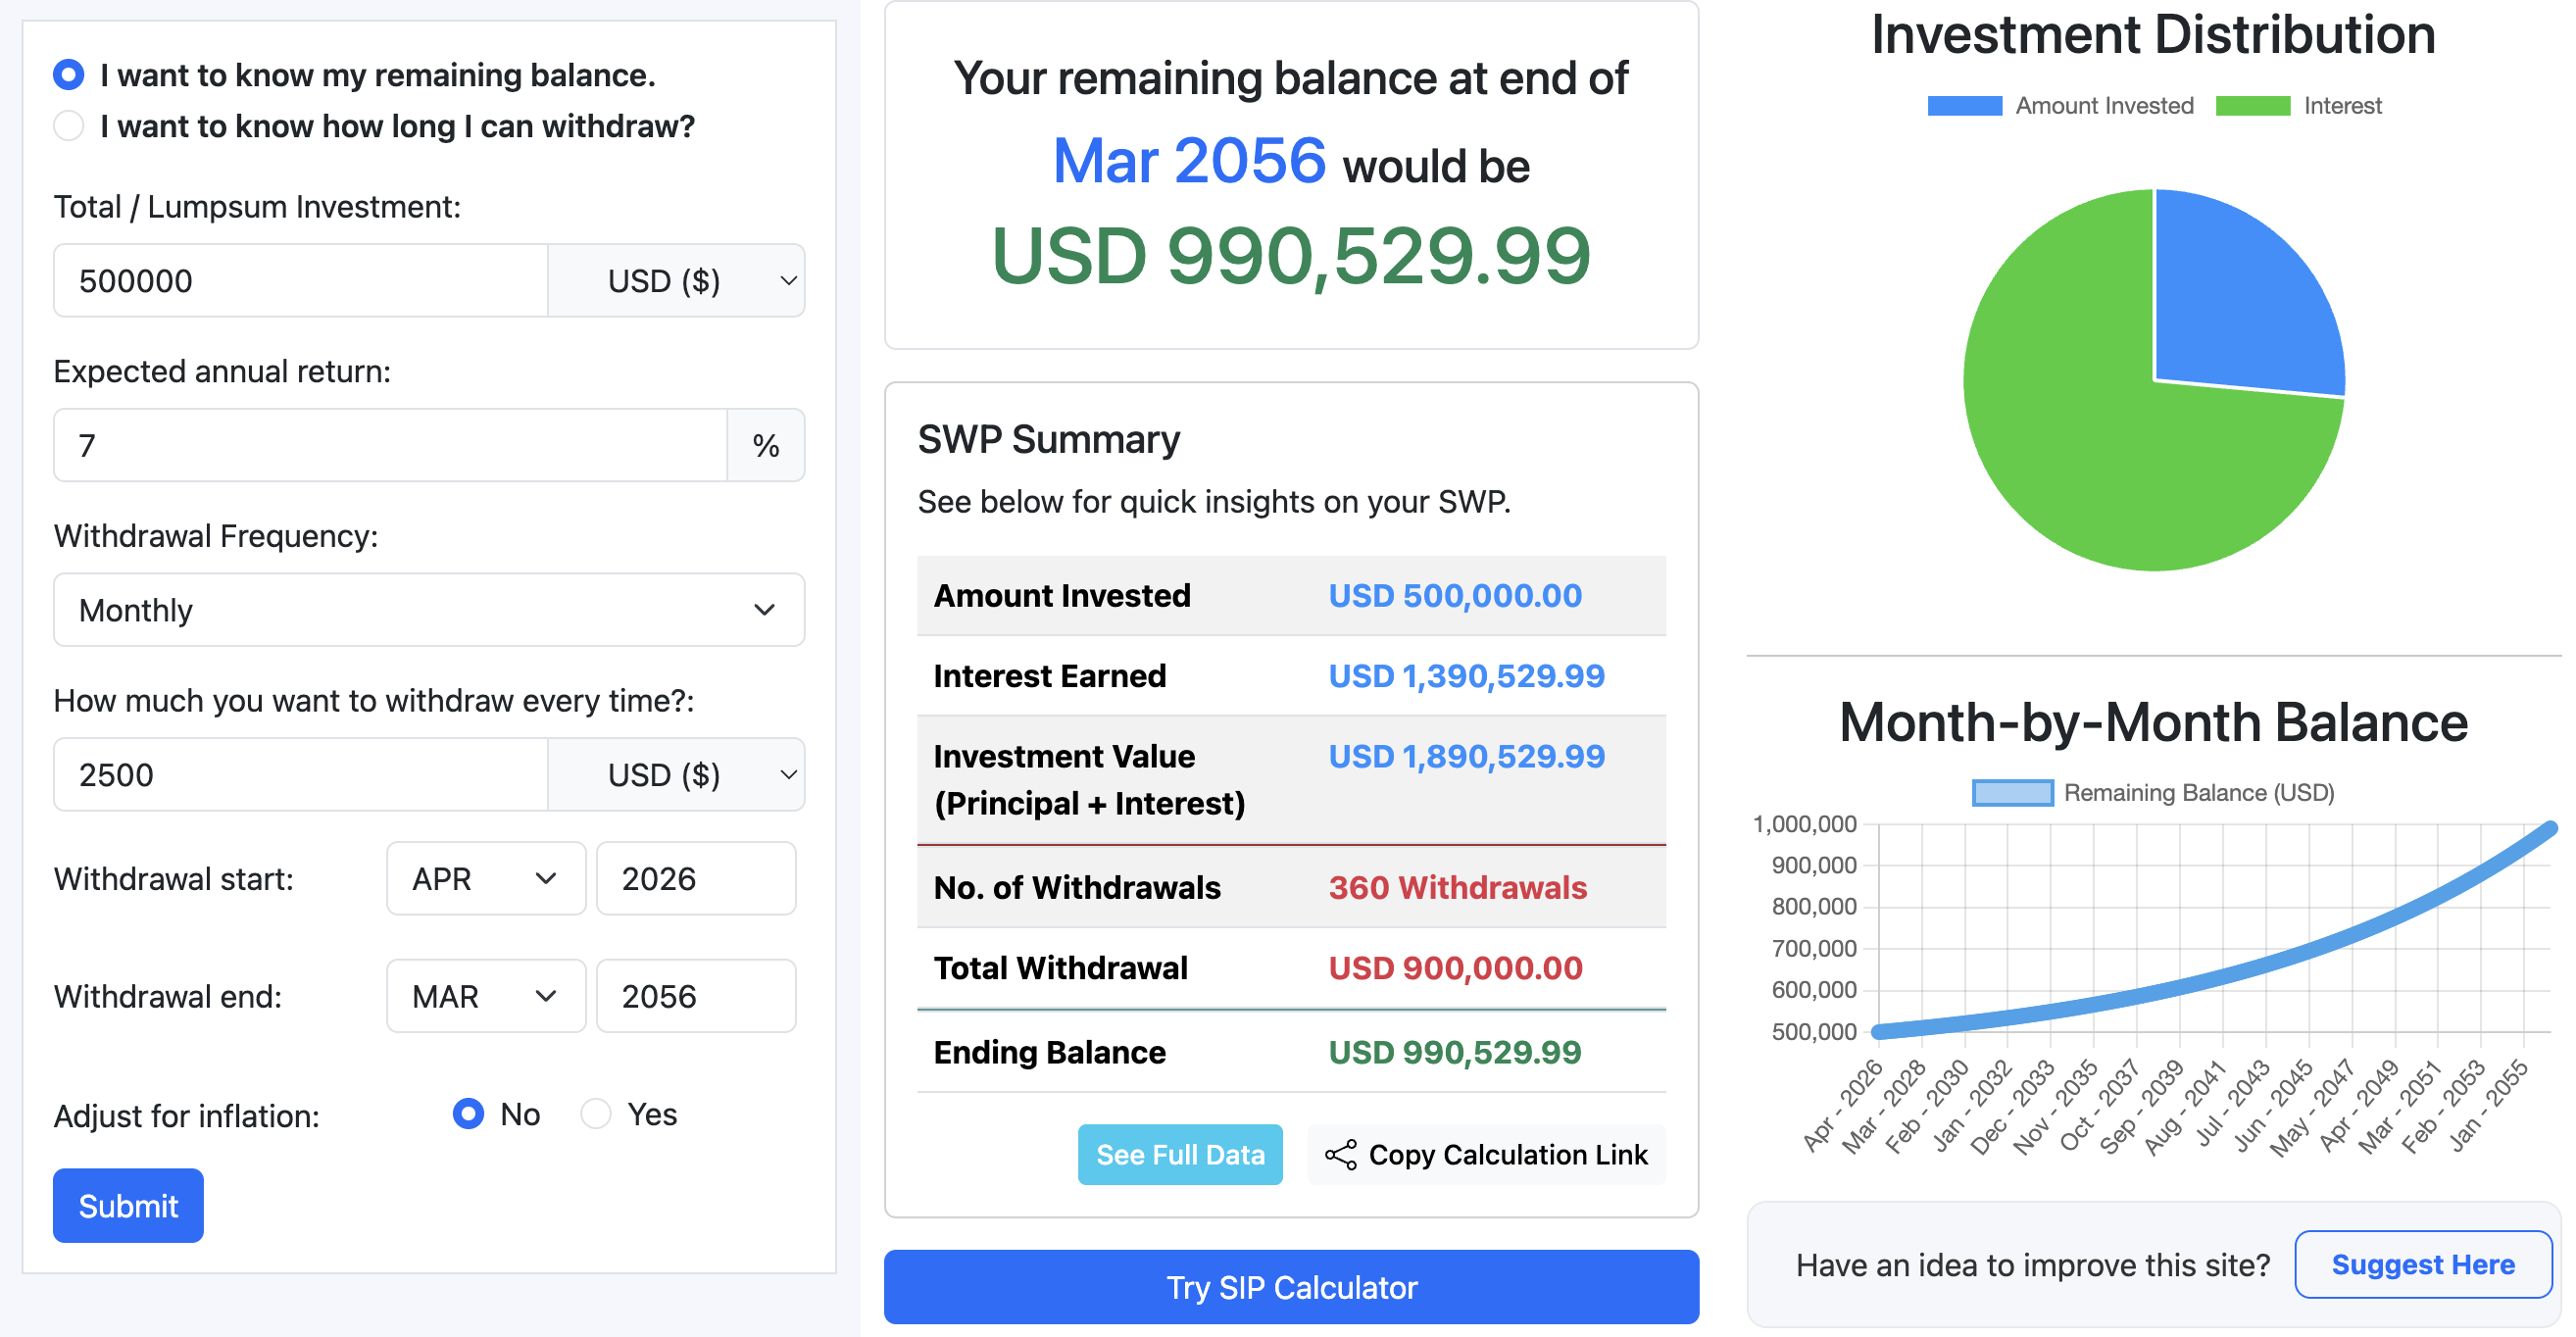2576x1337 pixels.
Task: Open the Withdrawal Frequency dropdown
Action: [428, 610]
